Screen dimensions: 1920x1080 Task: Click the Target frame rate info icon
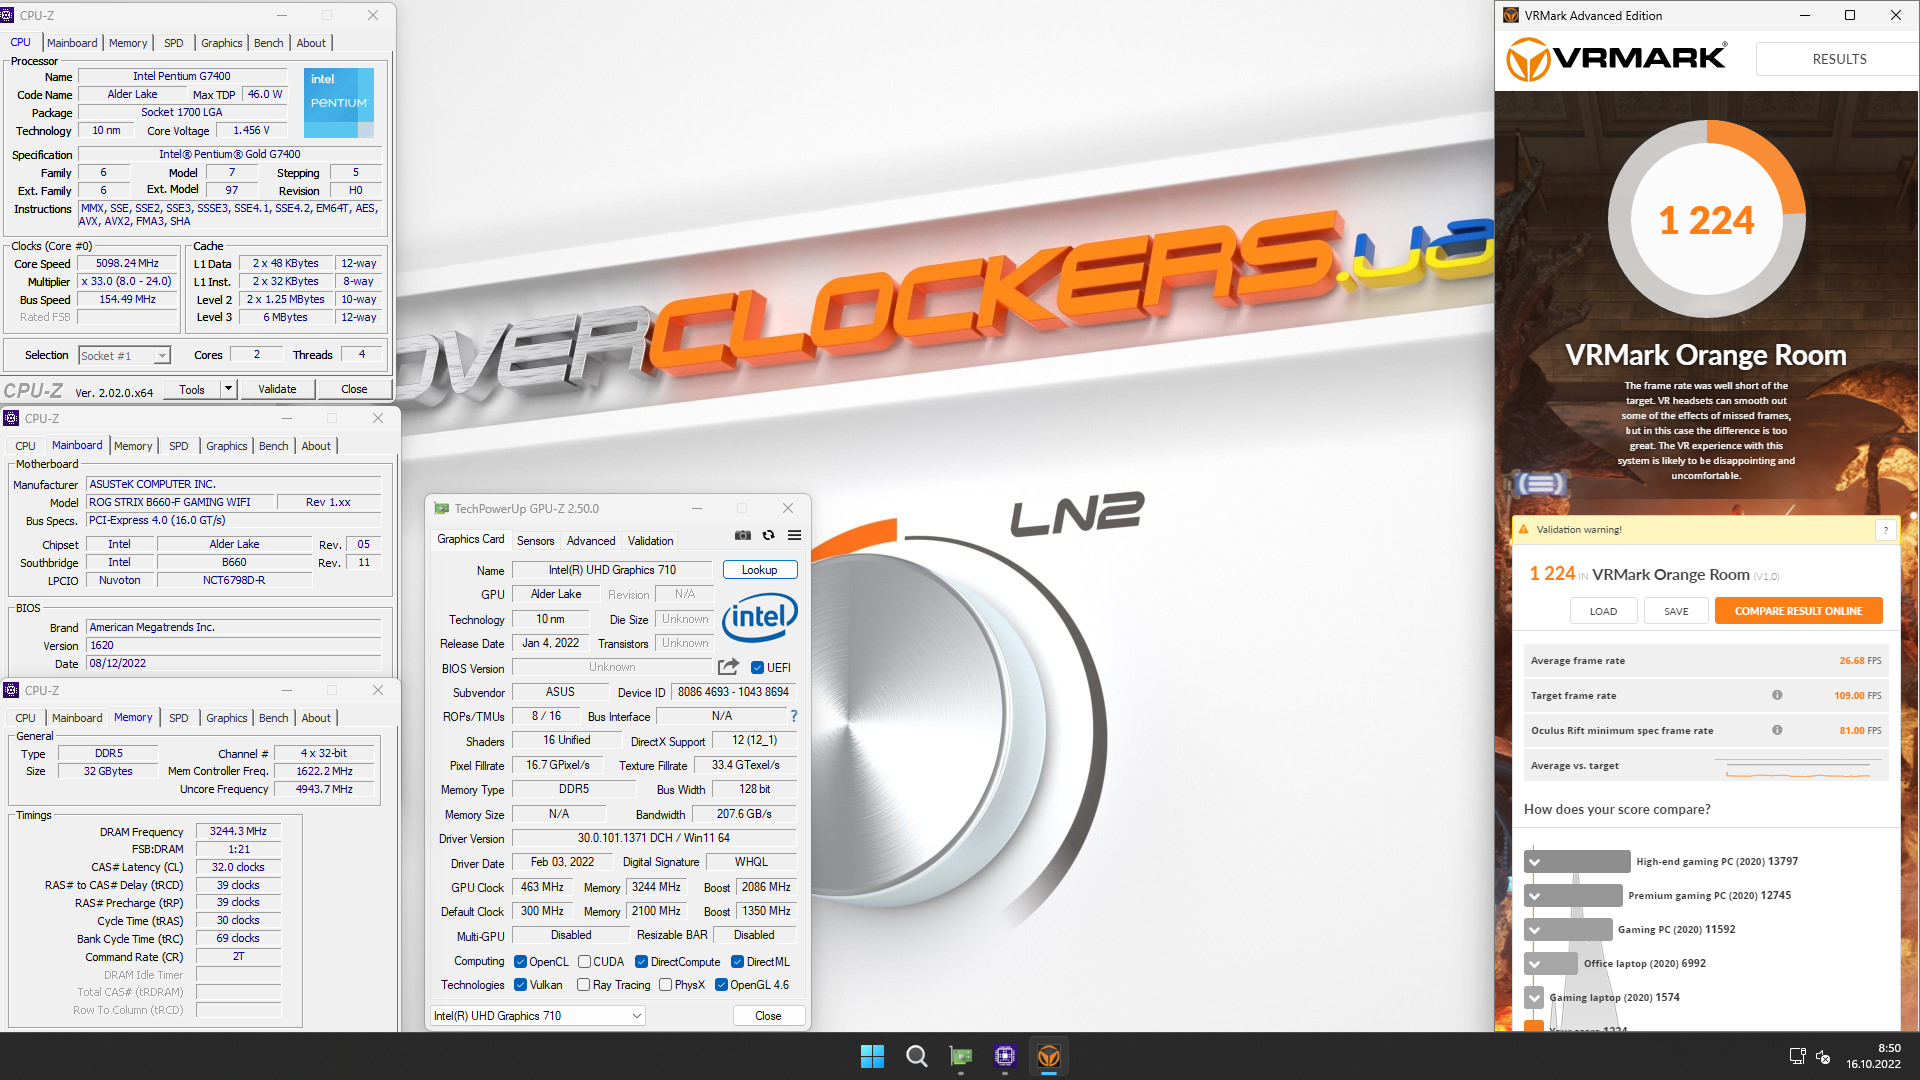tap(1777, 695)
